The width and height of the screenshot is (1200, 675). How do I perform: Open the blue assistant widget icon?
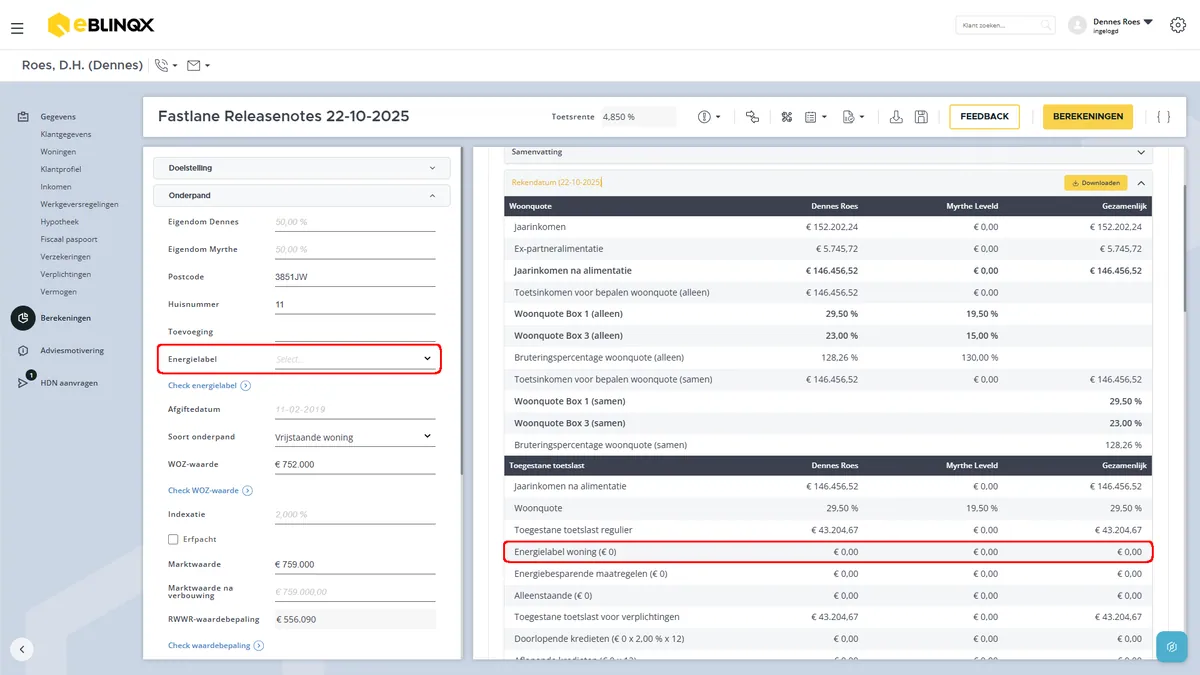click(x=1171, y=646)
